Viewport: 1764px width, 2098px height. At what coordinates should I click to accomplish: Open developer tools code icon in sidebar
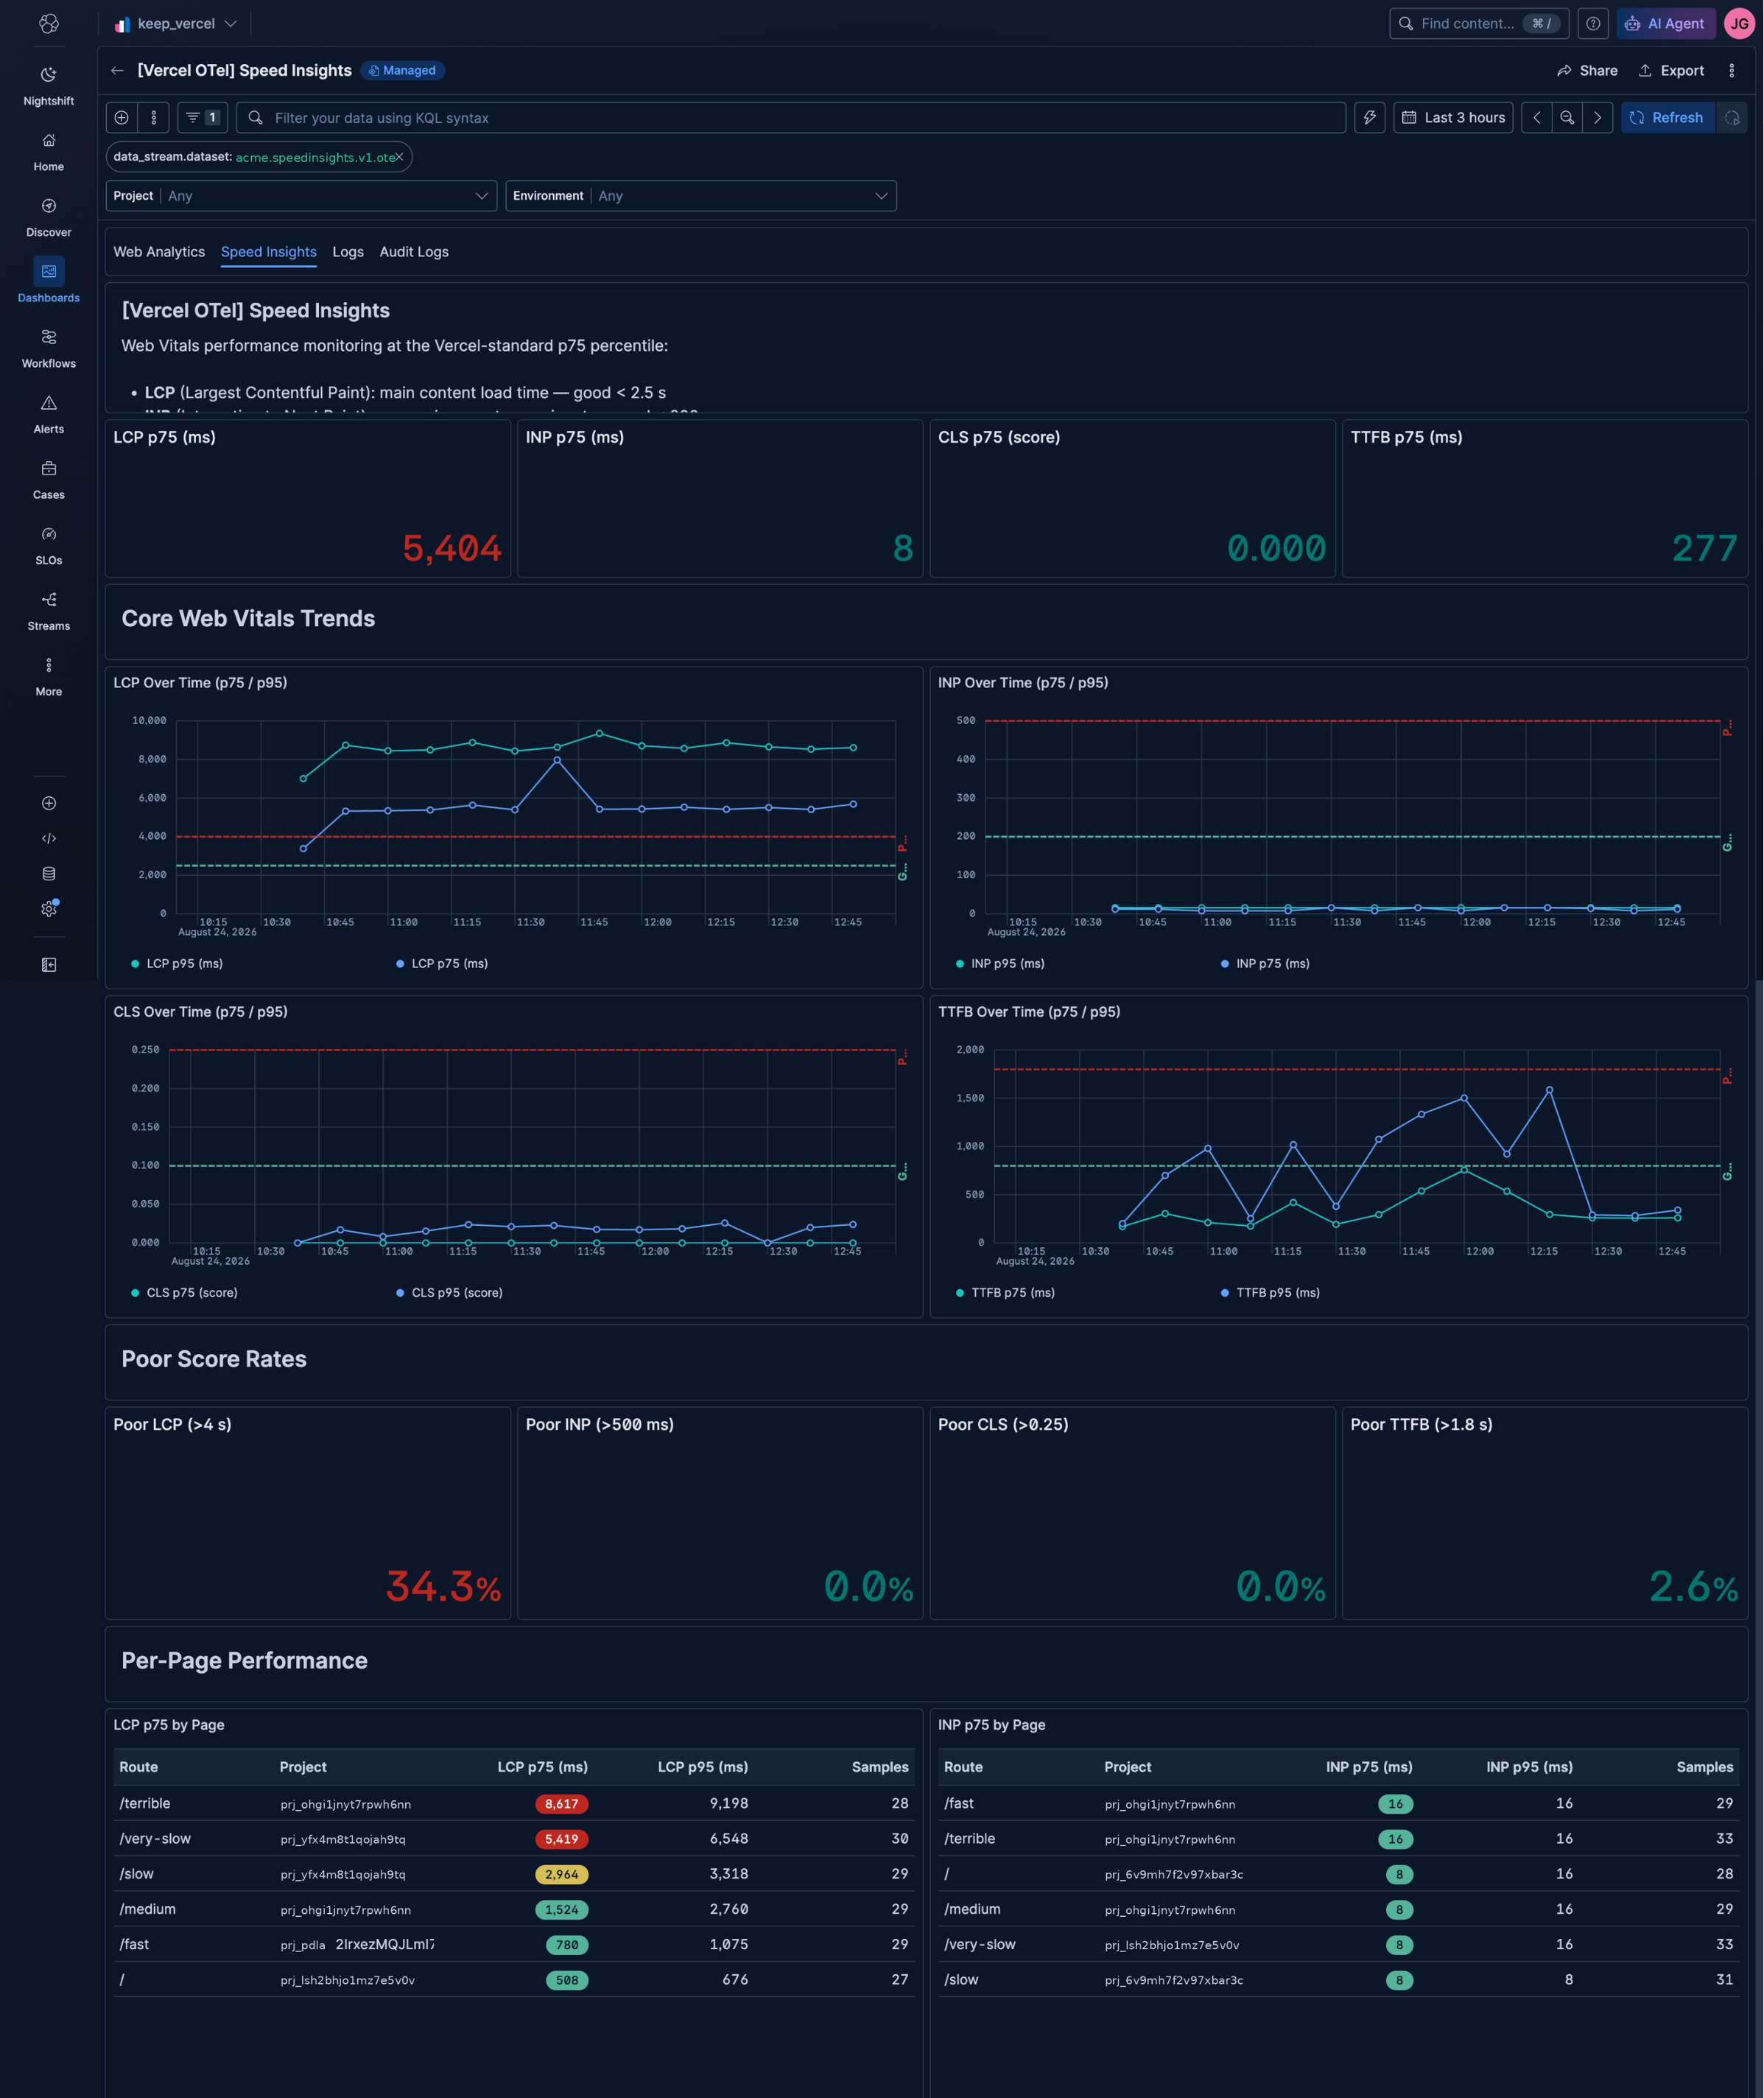tap(48, 838)
